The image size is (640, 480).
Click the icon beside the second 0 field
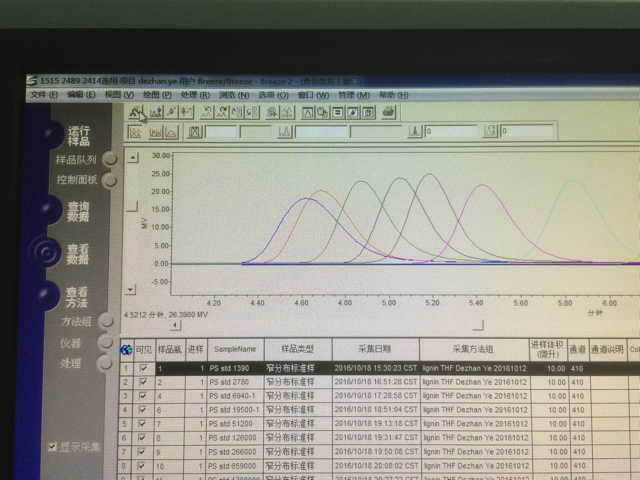click(x=490, y=131)
